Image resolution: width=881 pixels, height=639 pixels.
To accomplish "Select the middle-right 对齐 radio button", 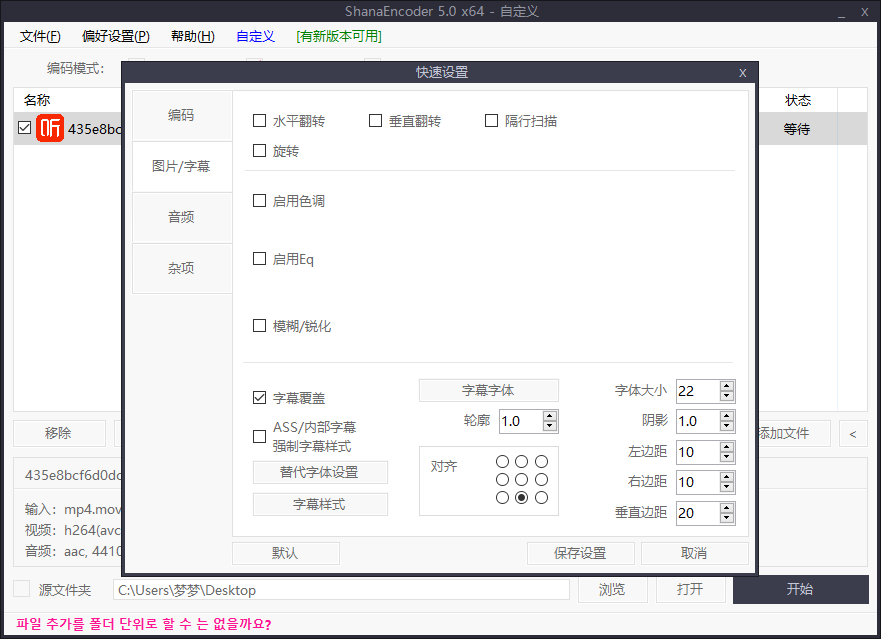I will click(x=541, y=479).
